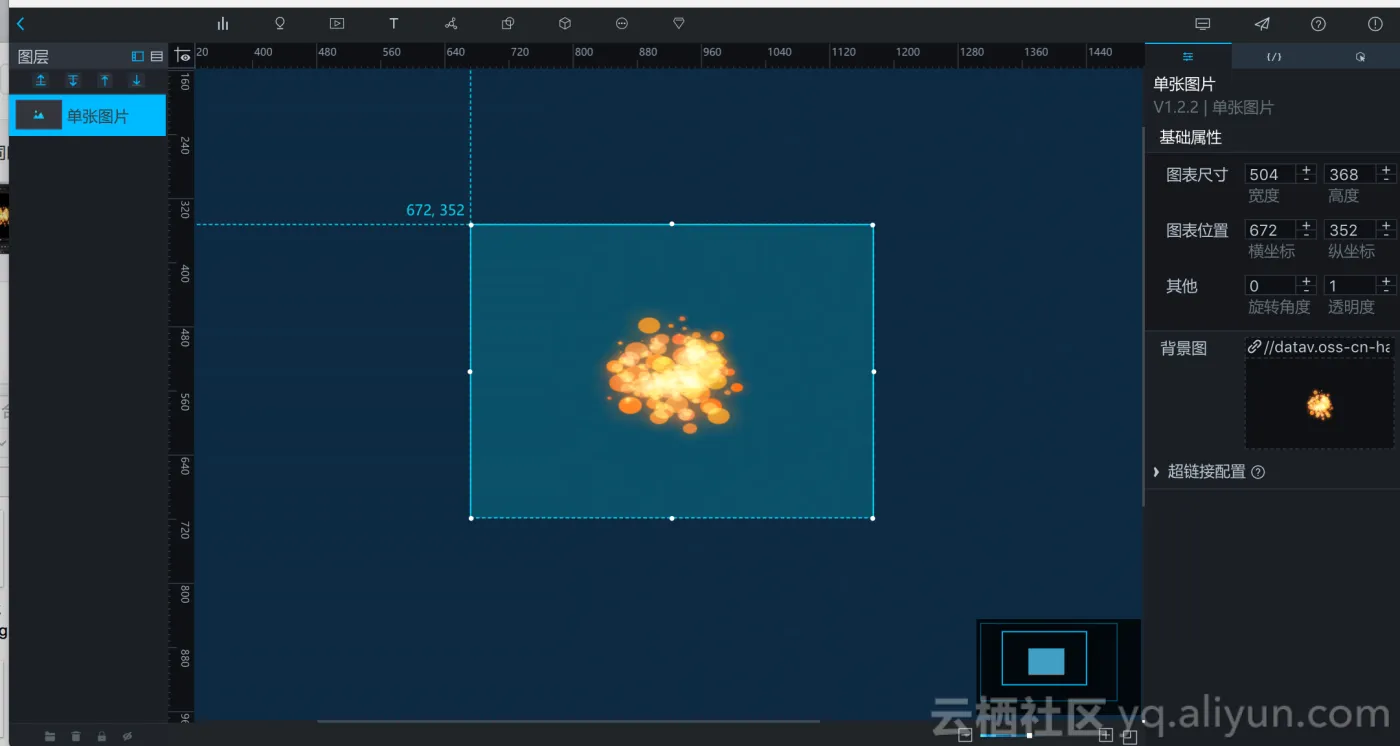Click the width input showing 504
The image size is (1400, 746).
(1270, 174)
